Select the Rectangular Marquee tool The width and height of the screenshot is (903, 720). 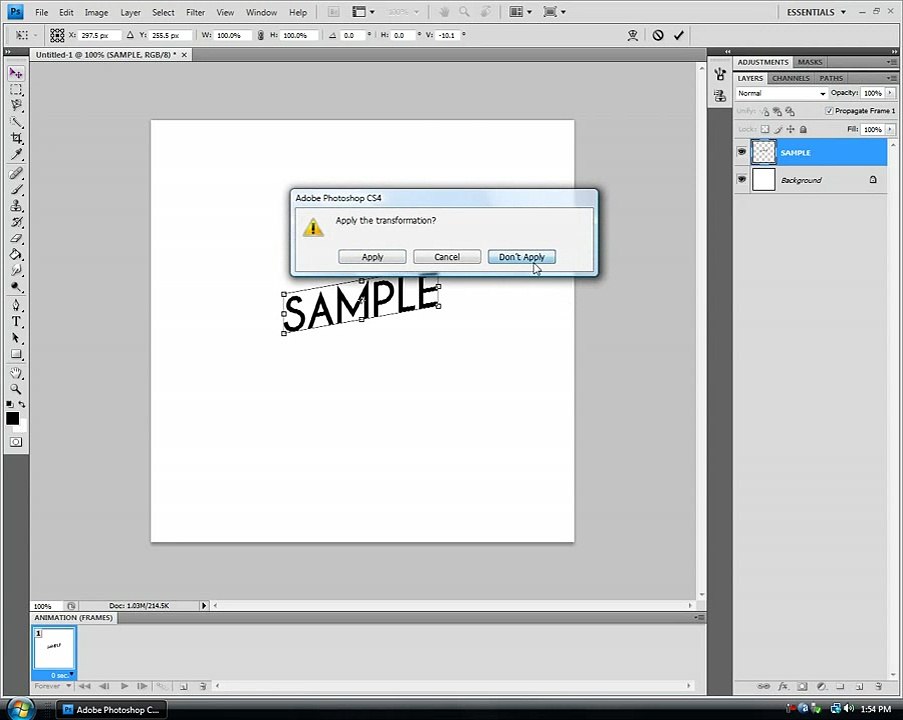coord(16,90)
